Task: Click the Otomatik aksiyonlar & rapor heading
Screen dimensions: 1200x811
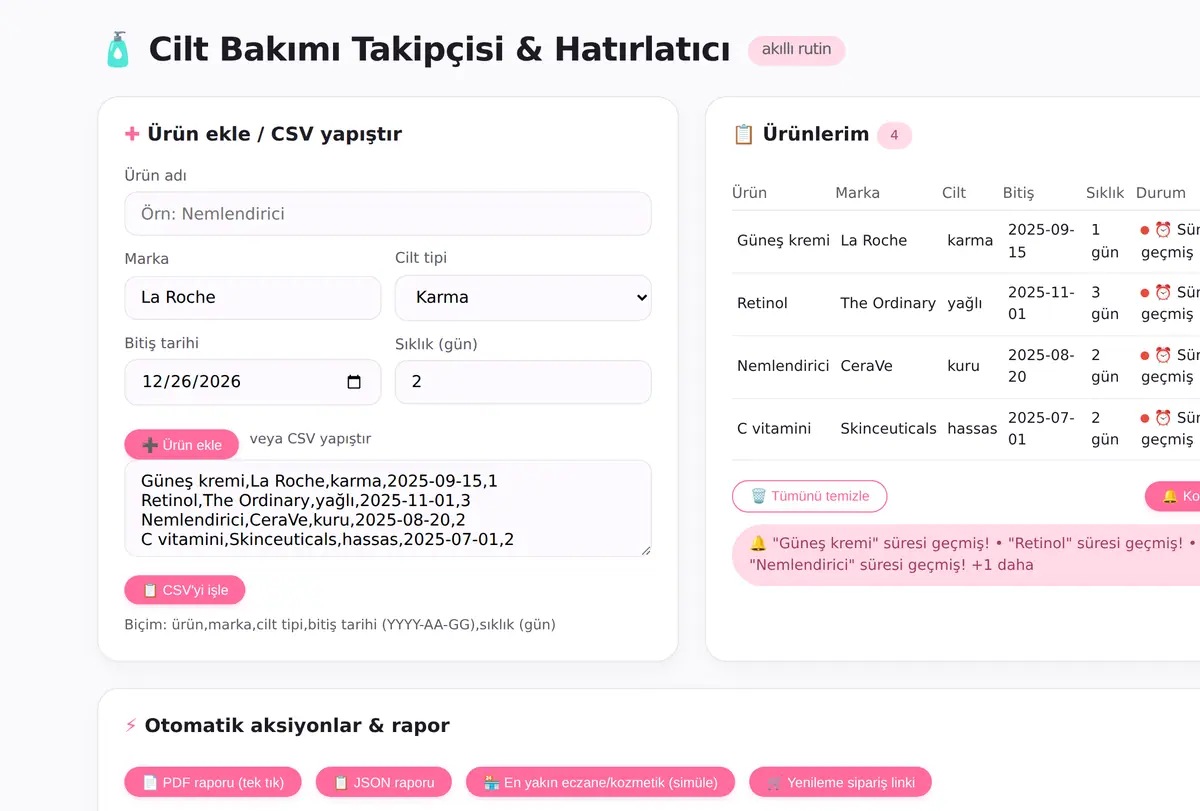Action: pyautogui.click(x=297, y=726)
